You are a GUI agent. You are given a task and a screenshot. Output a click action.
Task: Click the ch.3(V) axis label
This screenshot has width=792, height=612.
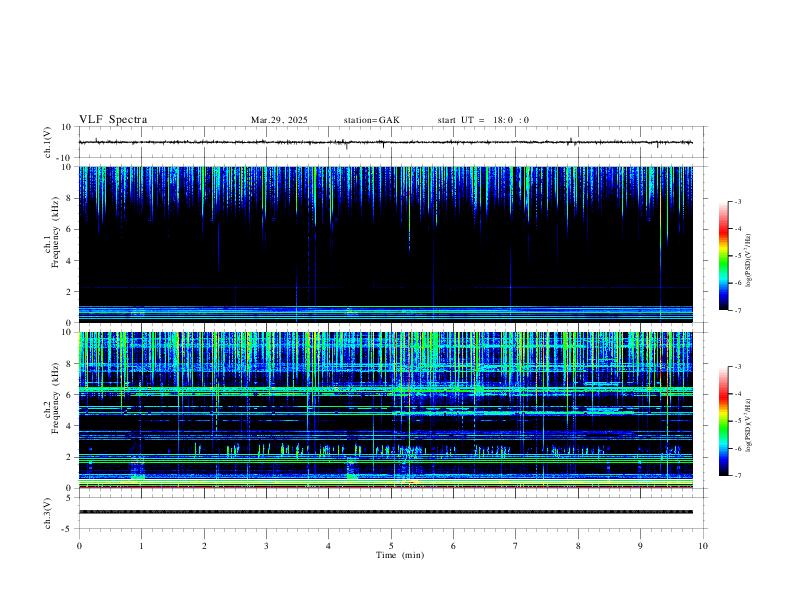tap(48, 514)
